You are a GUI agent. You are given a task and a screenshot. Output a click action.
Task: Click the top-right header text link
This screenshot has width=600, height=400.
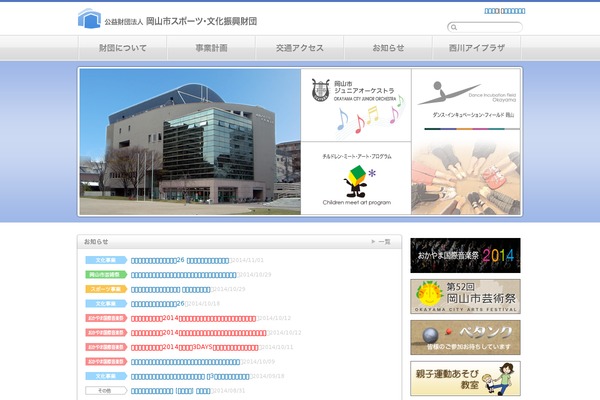[505, 11]
